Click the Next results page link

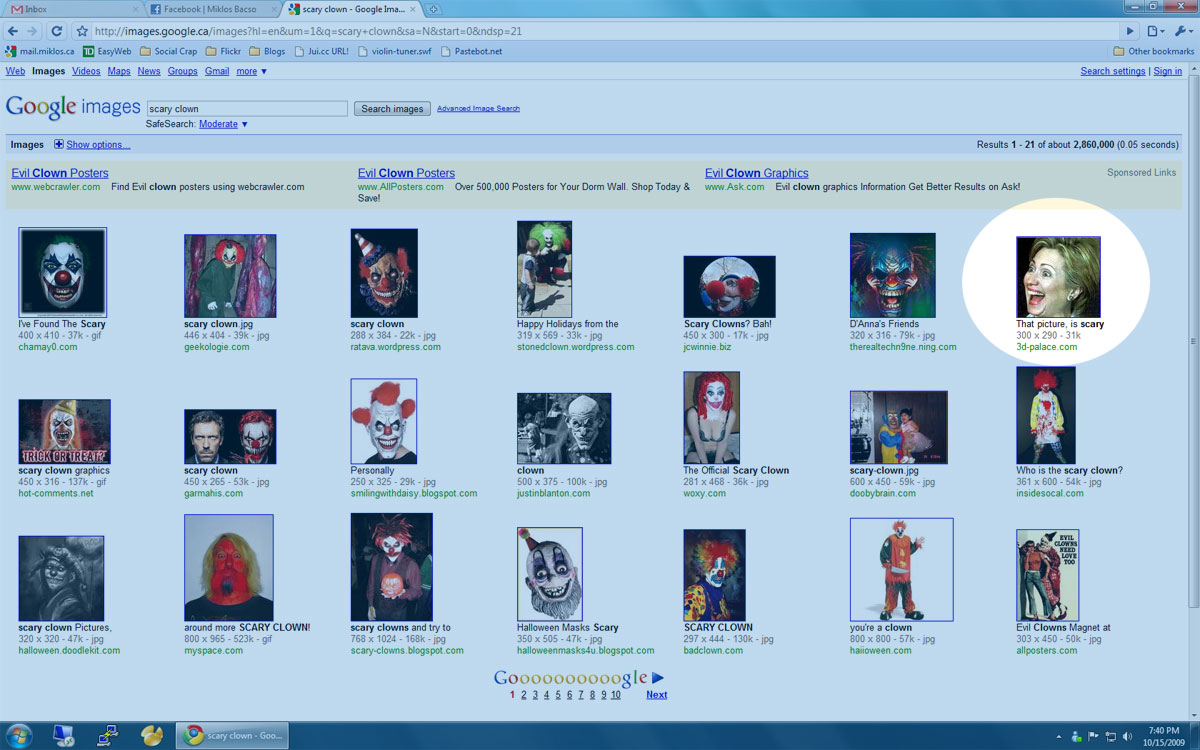click(x=656, y=695)
